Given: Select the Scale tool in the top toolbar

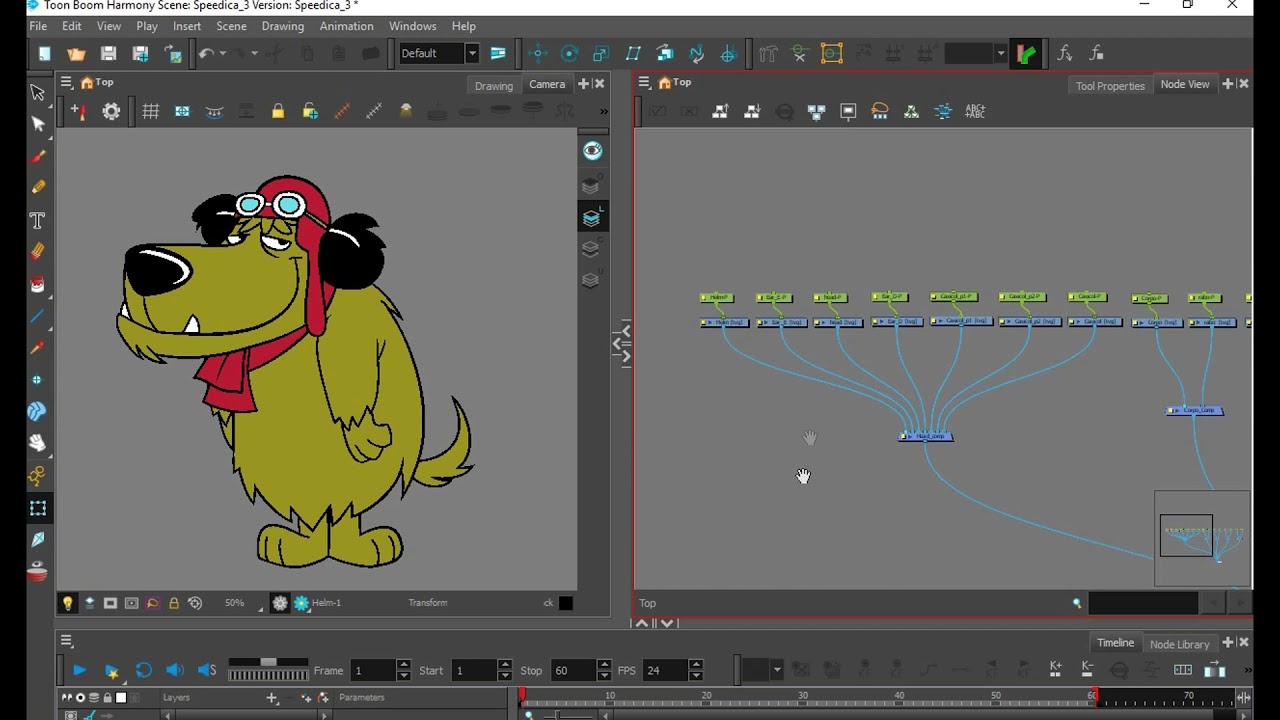Looking at the screenshot, I should pos(601,54).
